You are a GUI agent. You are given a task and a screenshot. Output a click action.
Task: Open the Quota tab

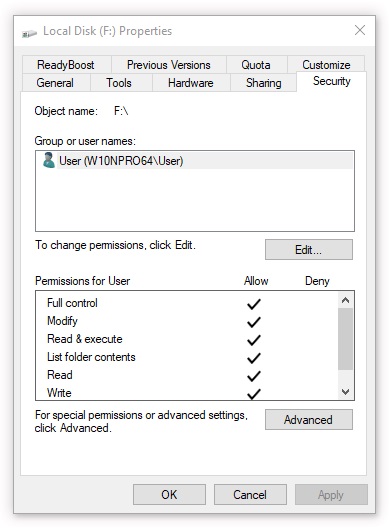tap(256, 64)
